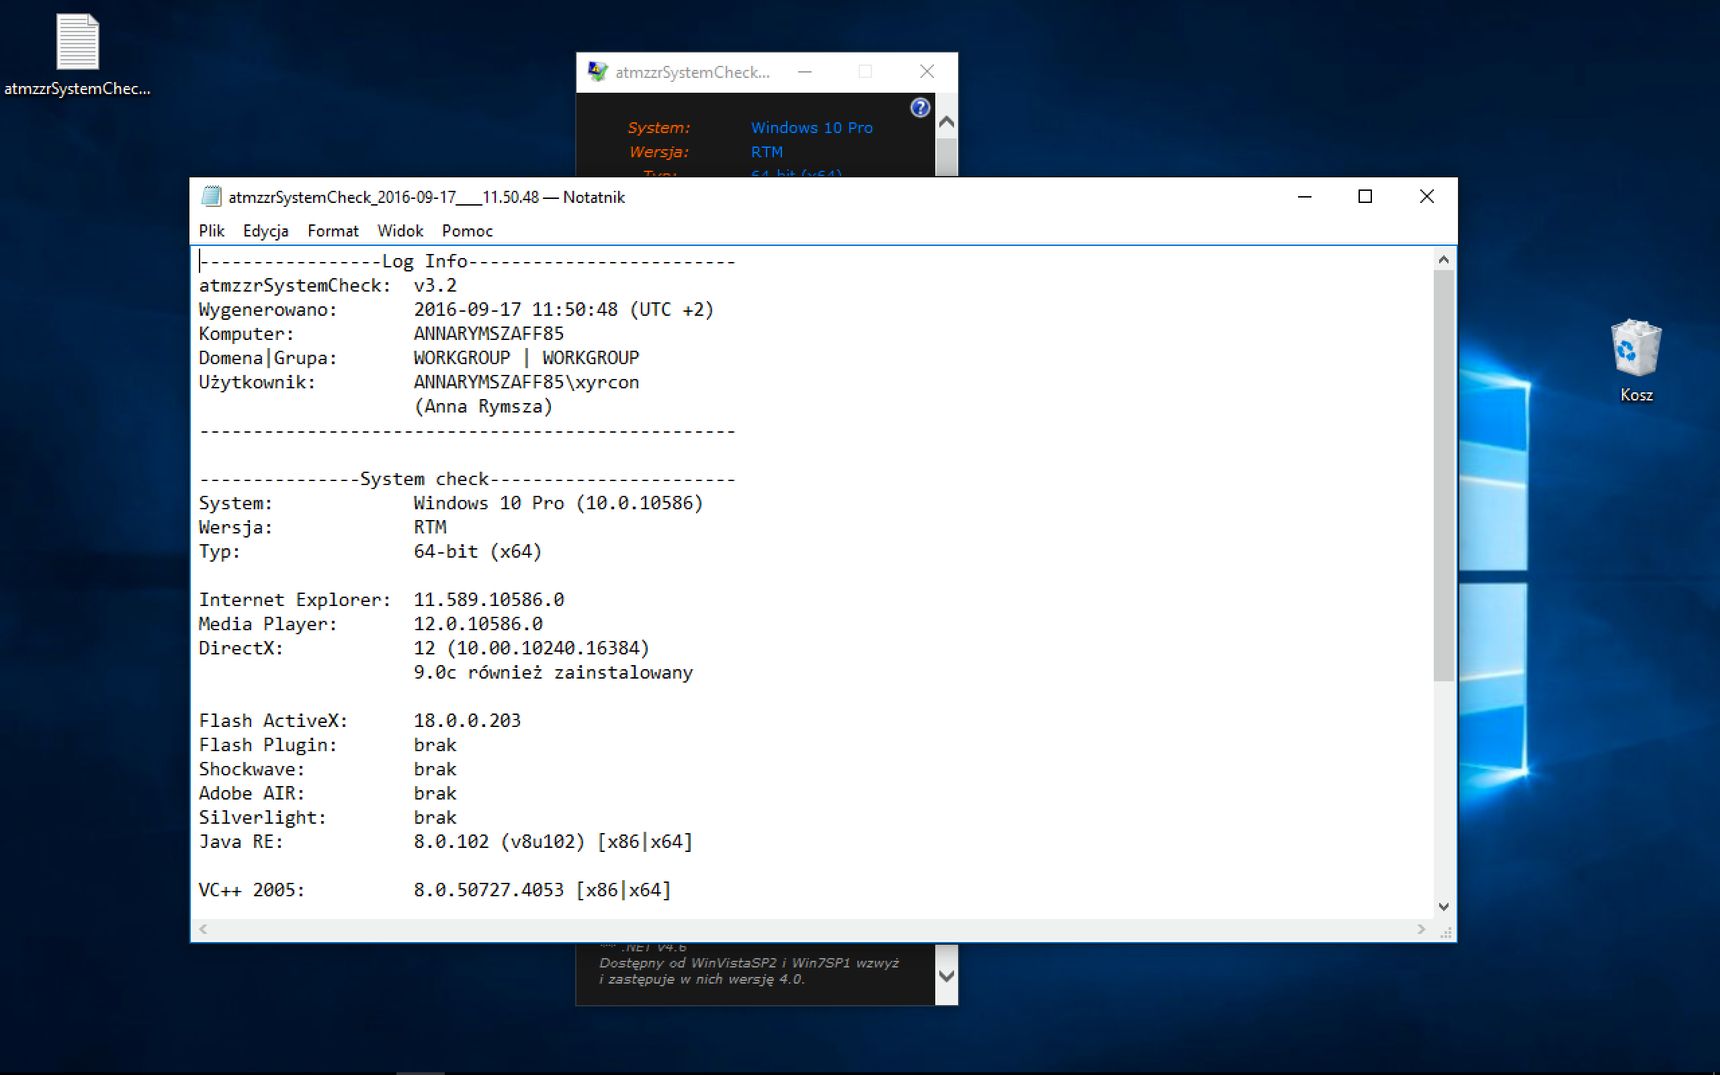The width and height of the screenshot is (1720, 1075).
Task: Click the text 'ANNARYMSZAFF85\xyrcon'
Action: (x=526, y=382)
